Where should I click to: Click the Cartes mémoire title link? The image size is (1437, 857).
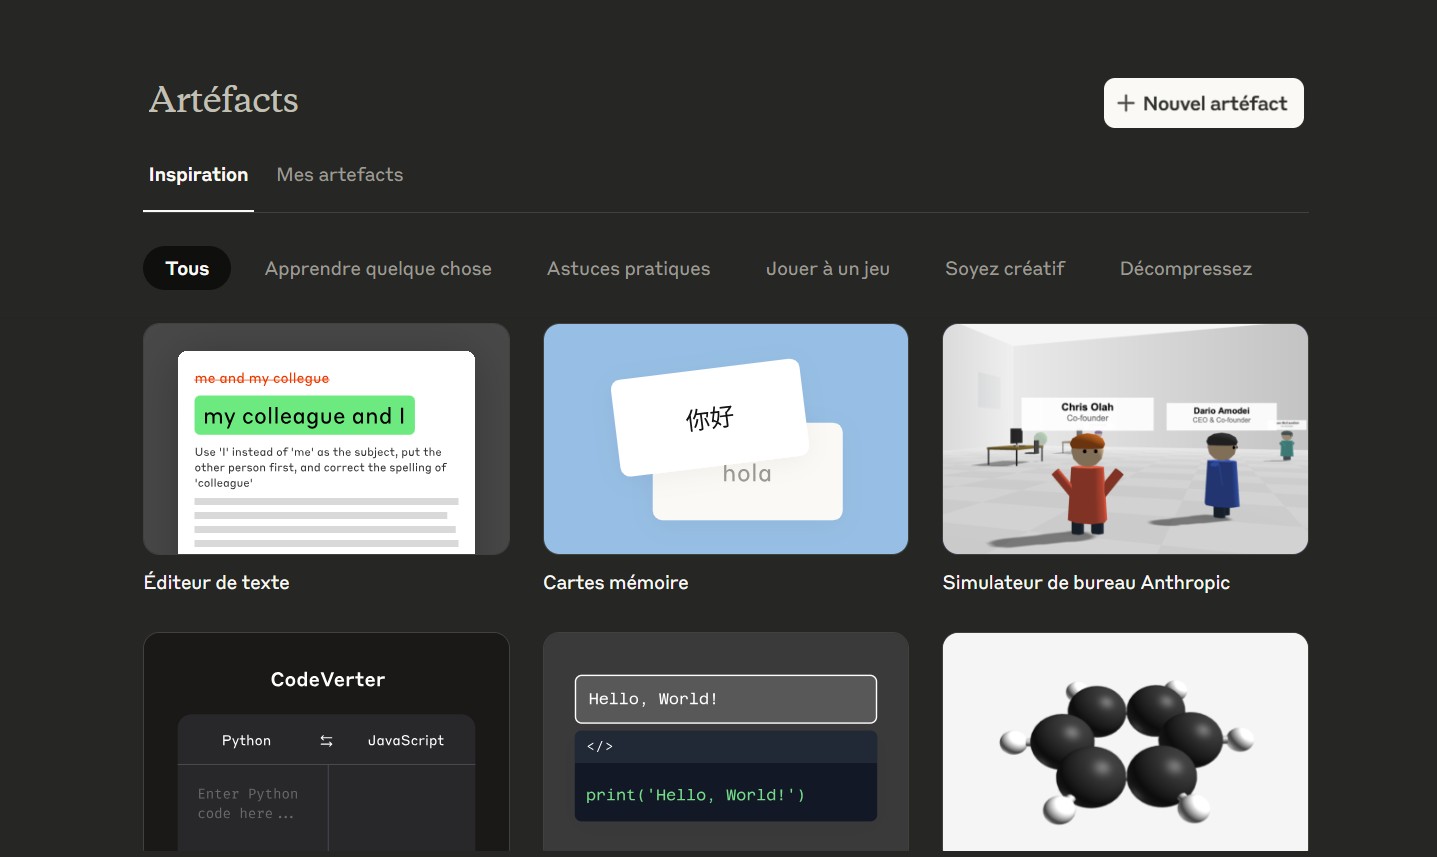click(615, 583)
